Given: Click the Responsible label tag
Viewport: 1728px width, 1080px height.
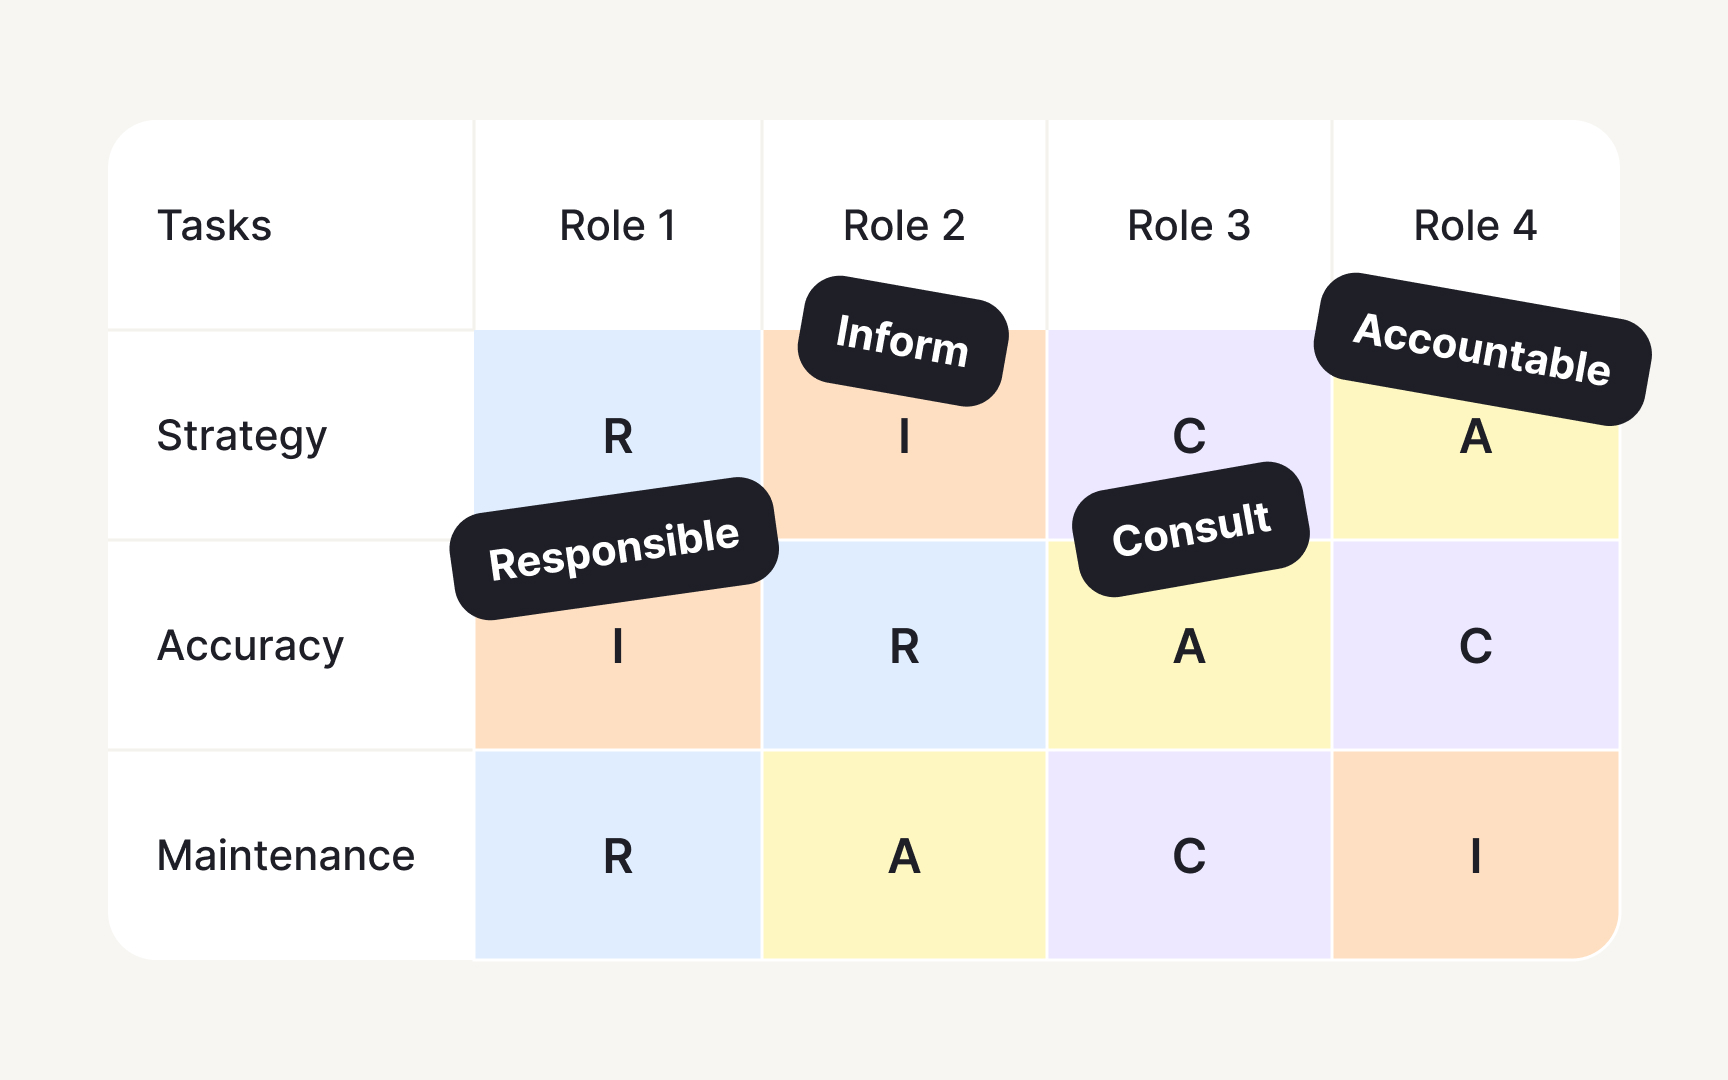Looking at the screenshot, I should coord(614,549).
